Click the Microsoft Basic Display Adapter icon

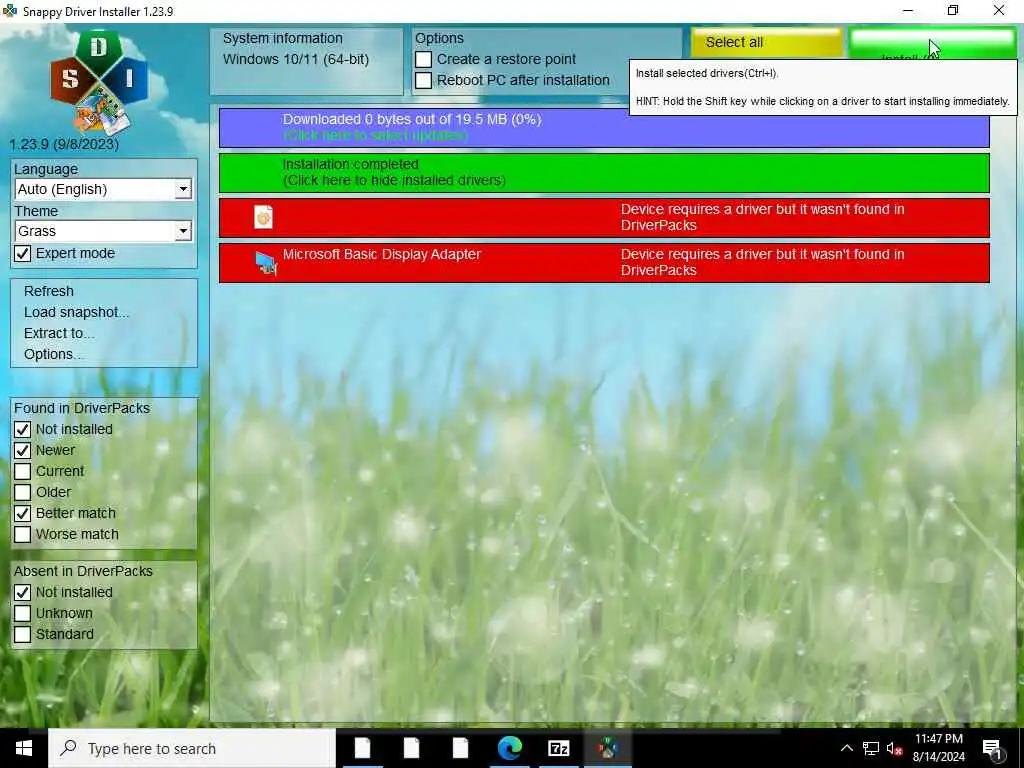266,263
